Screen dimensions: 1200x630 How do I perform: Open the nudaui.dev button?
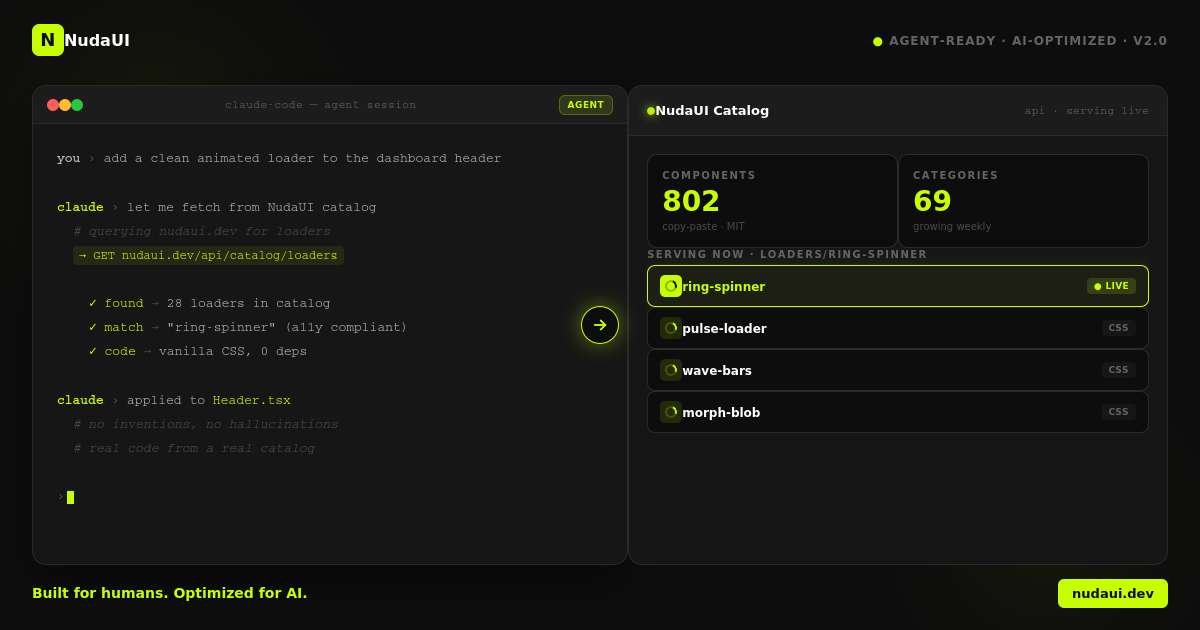coord(1113,593)
